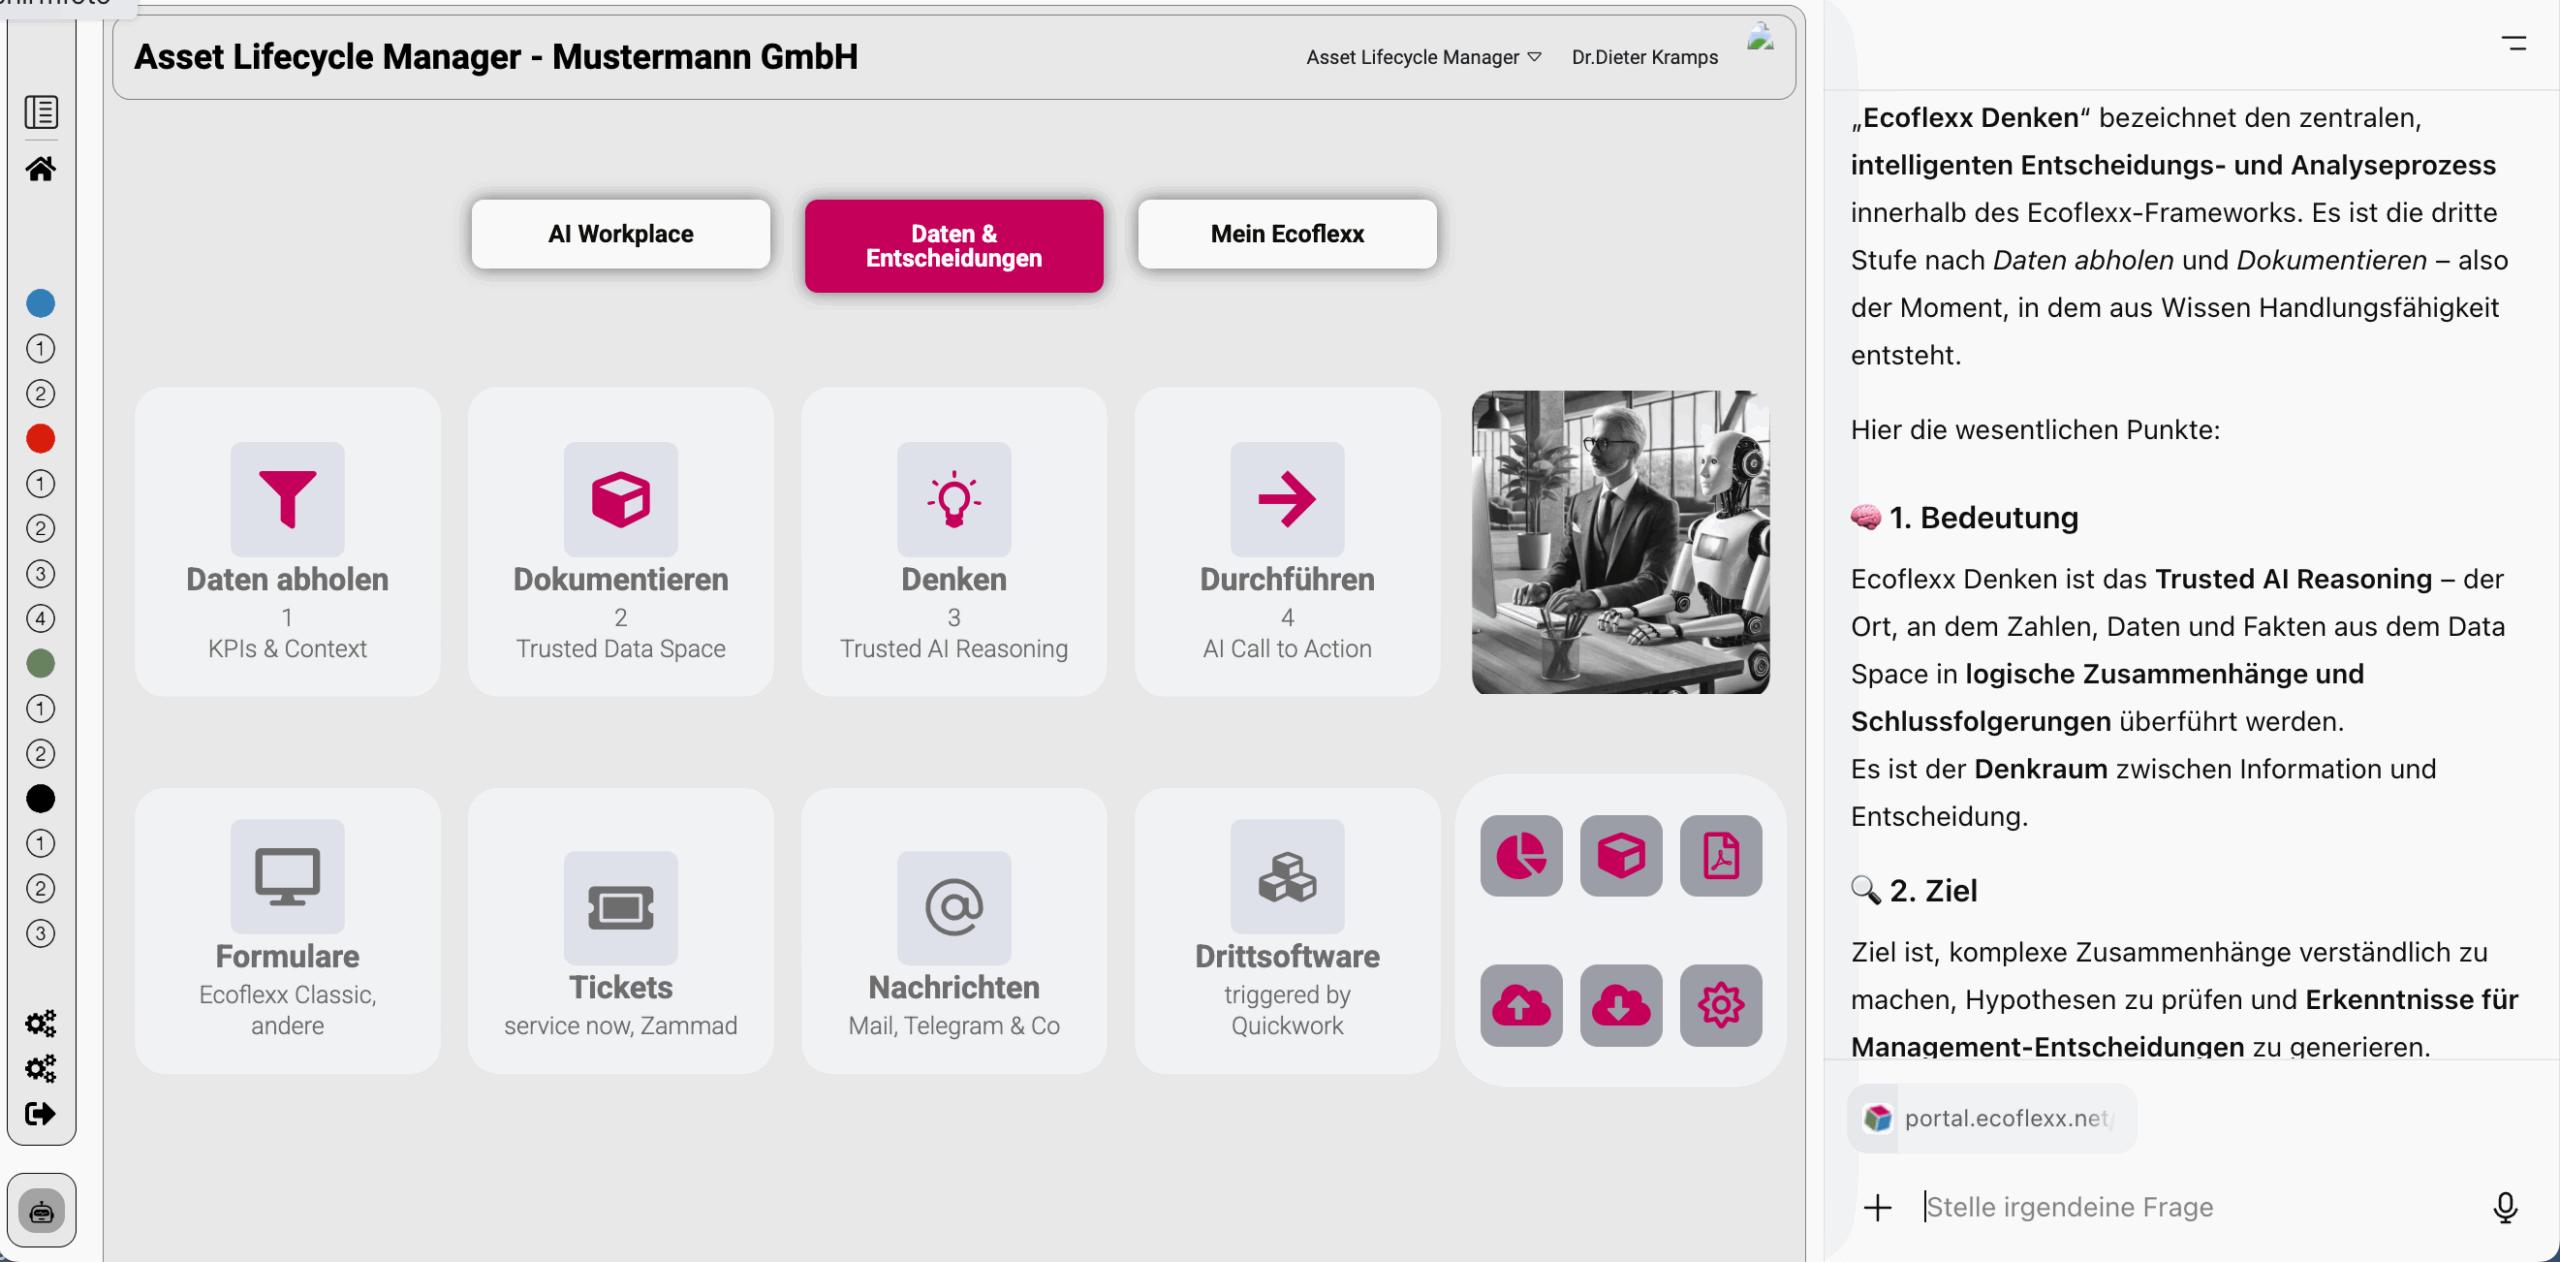
Task: Click the plus attach button beside the chat input
Action: pos(1877,1207)
